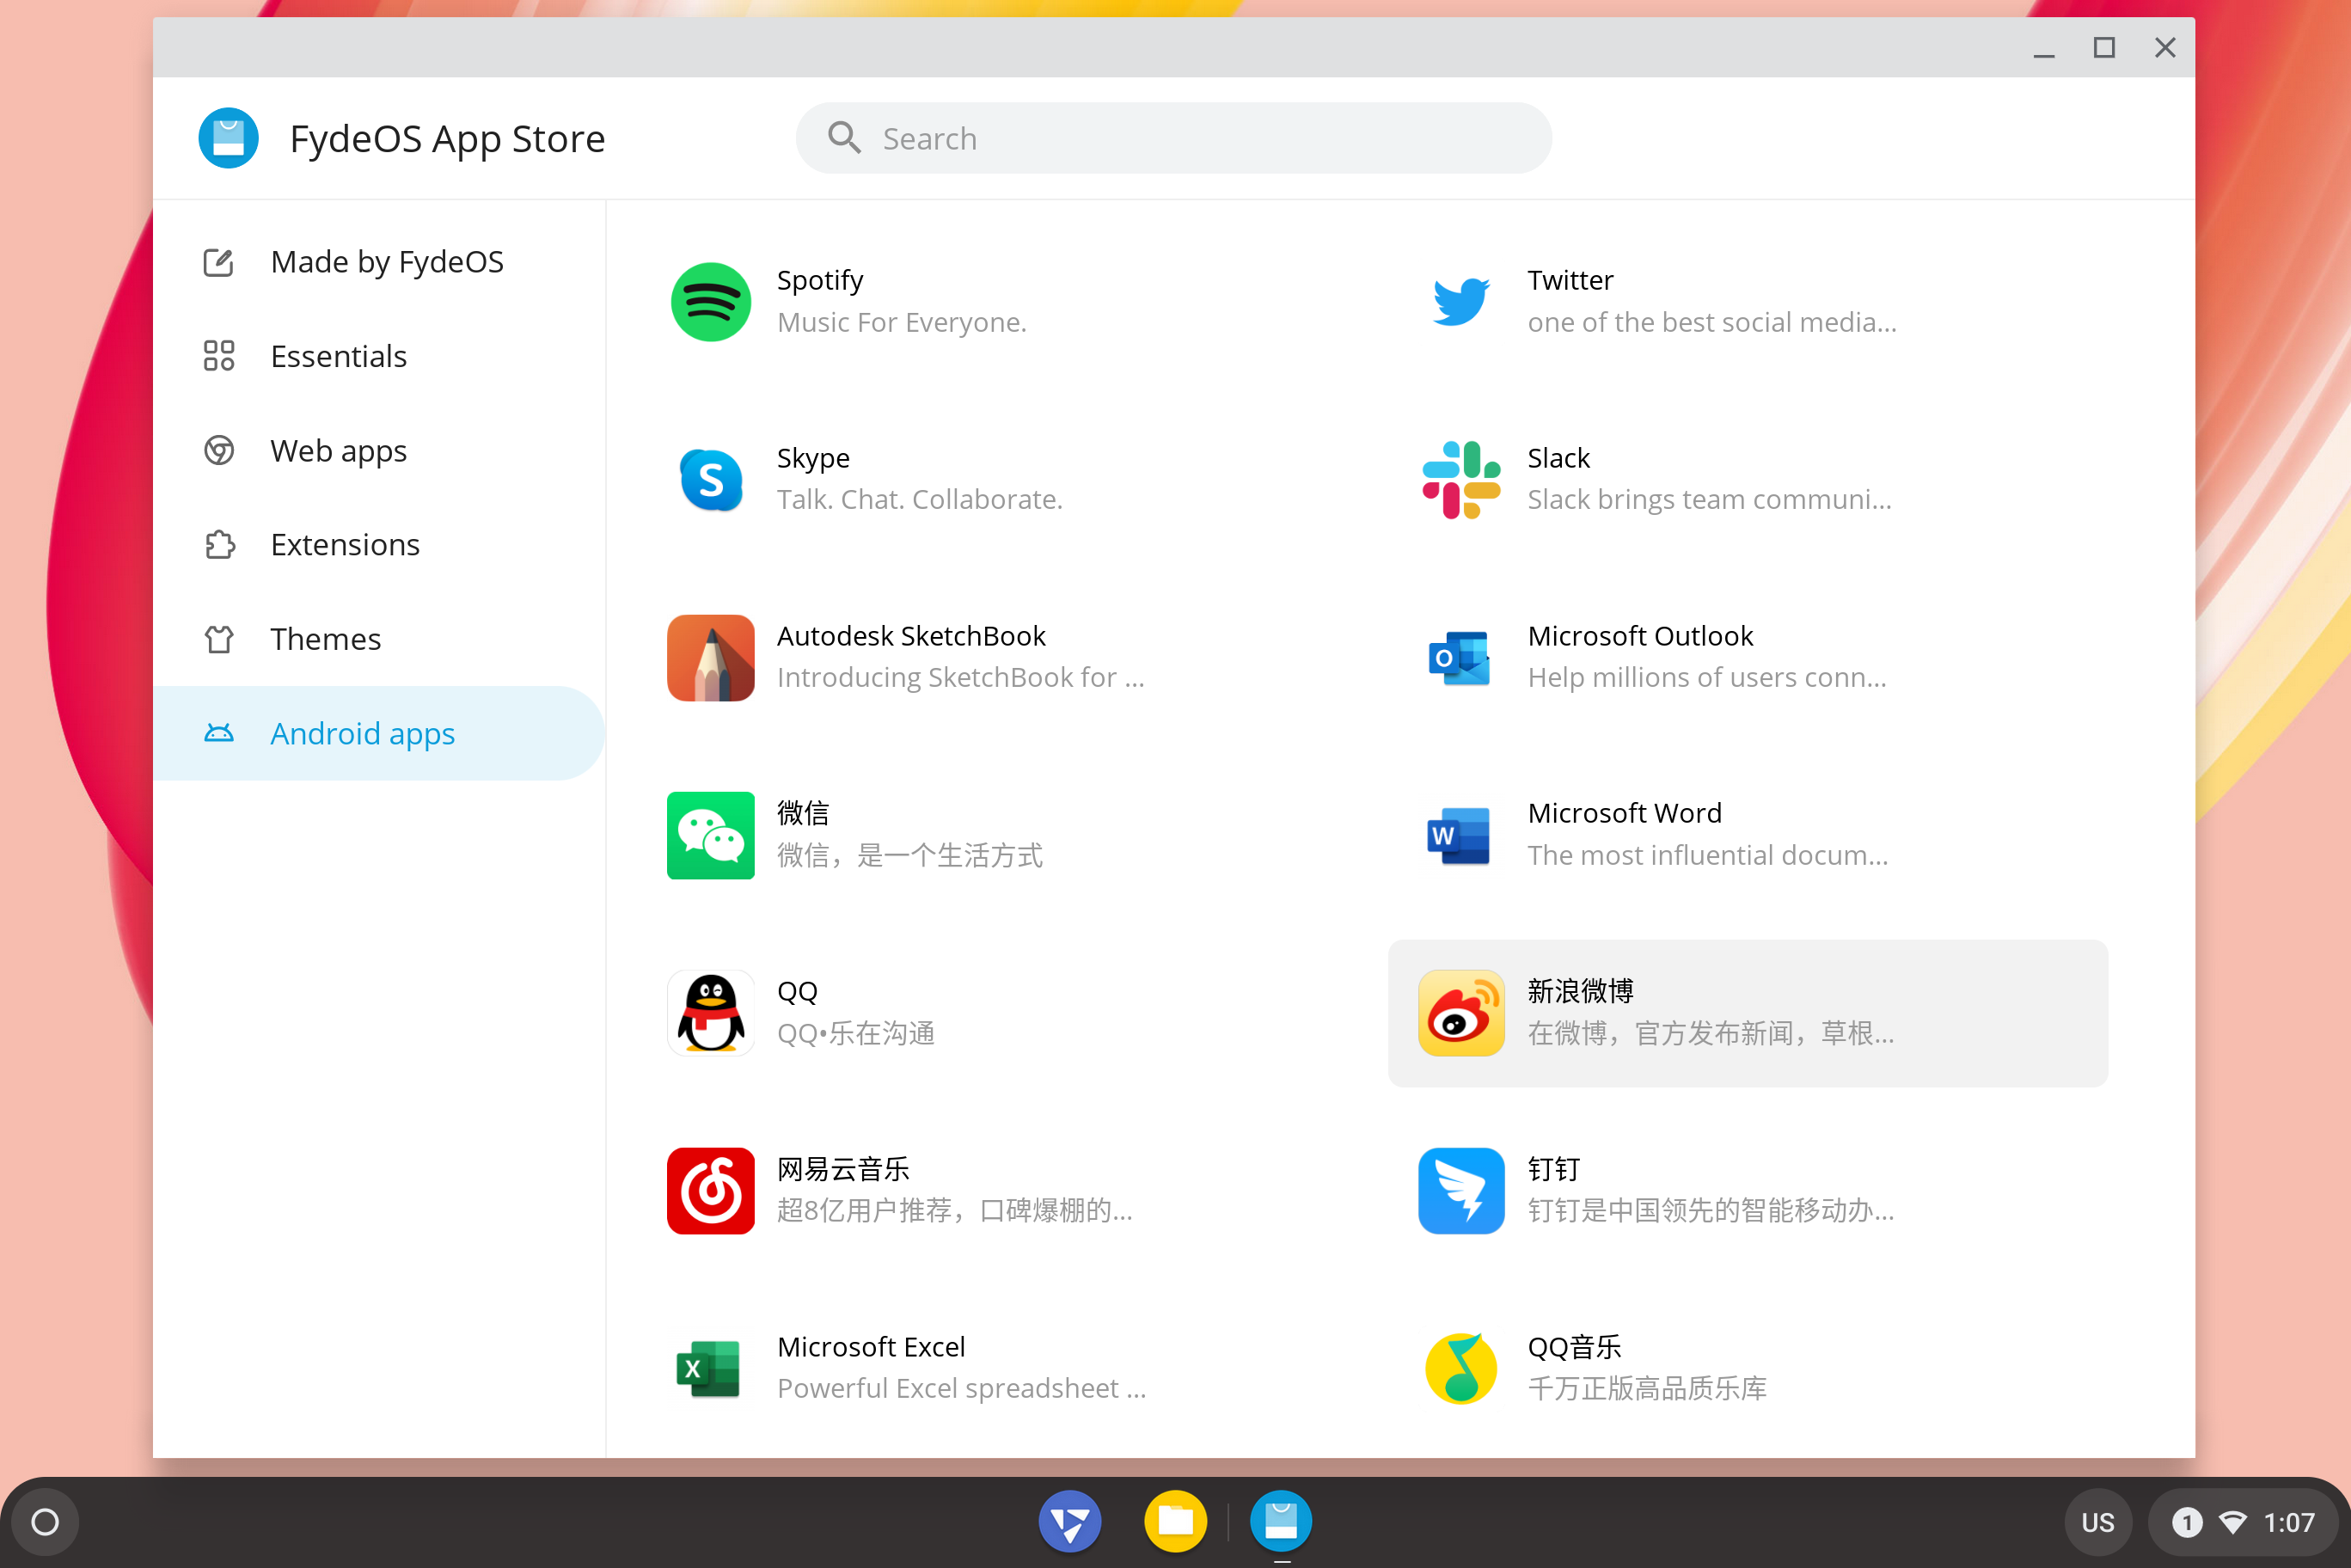Focus the Search input field
2351x1568 pixels.
coord(1173,138)
